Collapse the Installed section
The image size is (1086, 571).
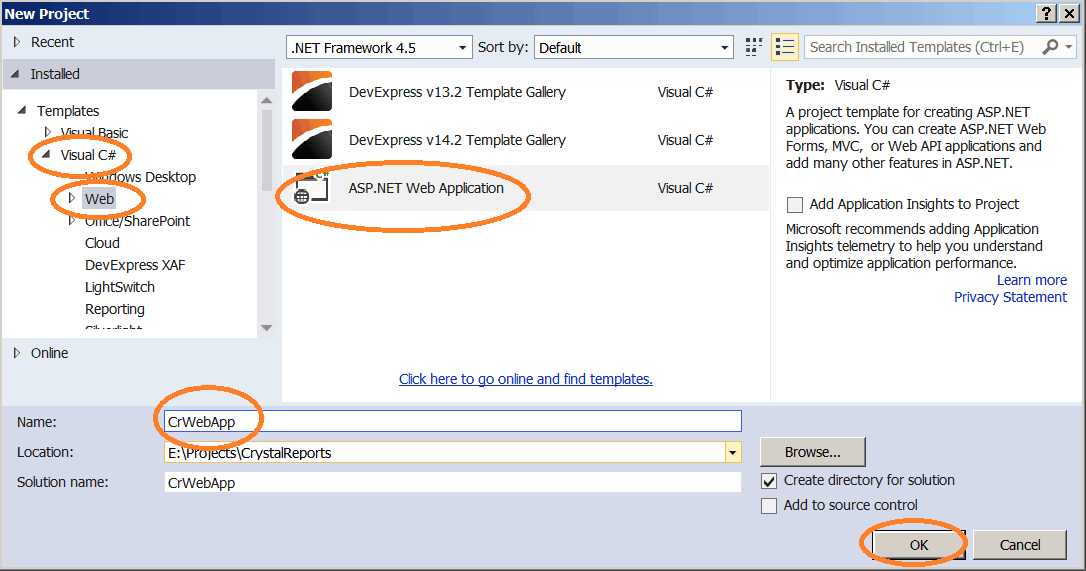pos(16,73)
